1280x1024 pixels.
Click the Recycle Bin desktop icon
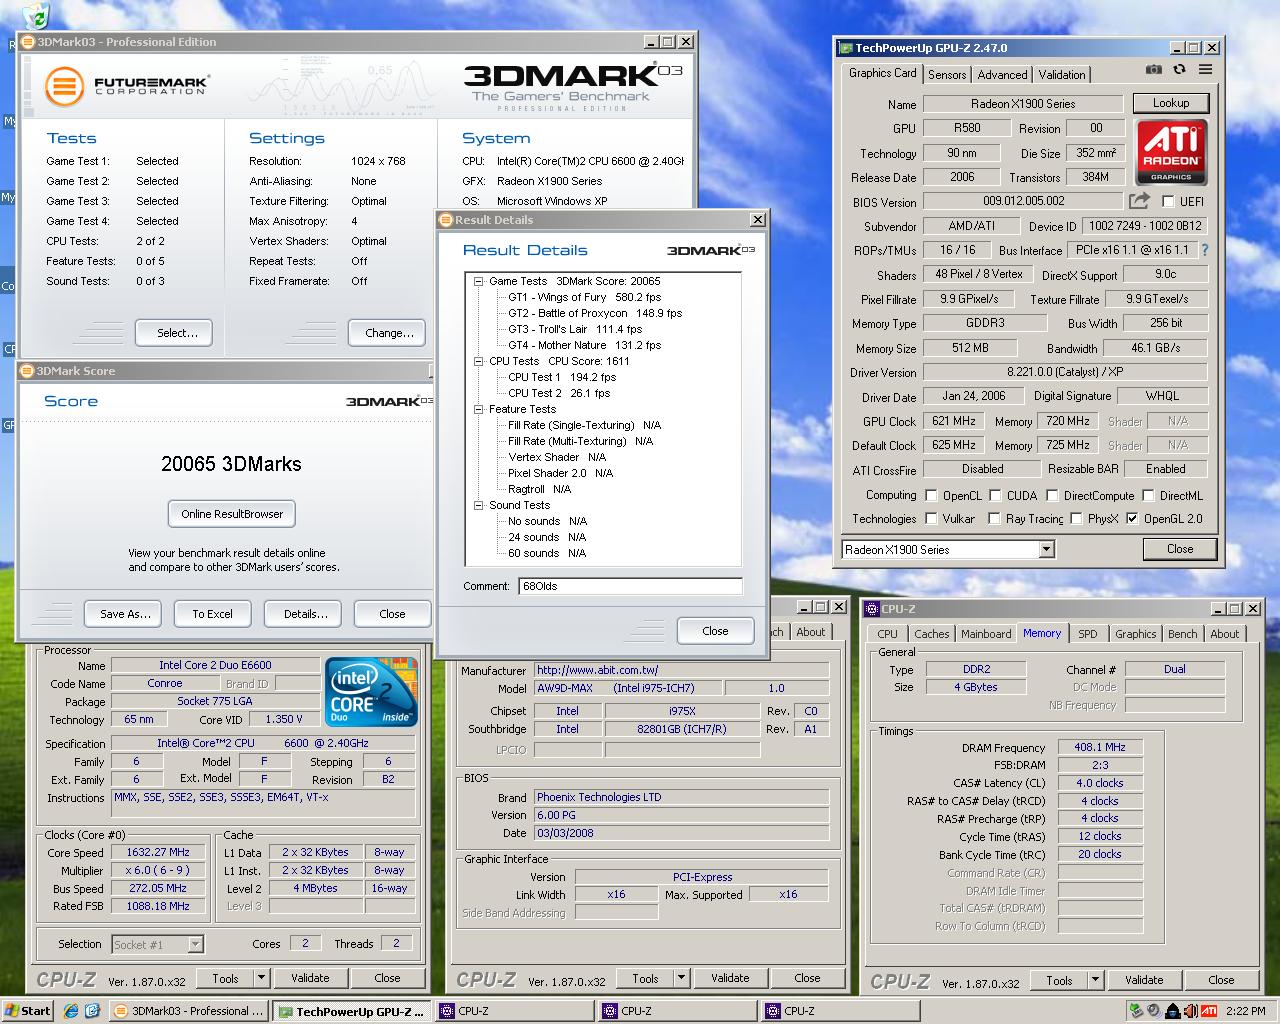(36, 14)
